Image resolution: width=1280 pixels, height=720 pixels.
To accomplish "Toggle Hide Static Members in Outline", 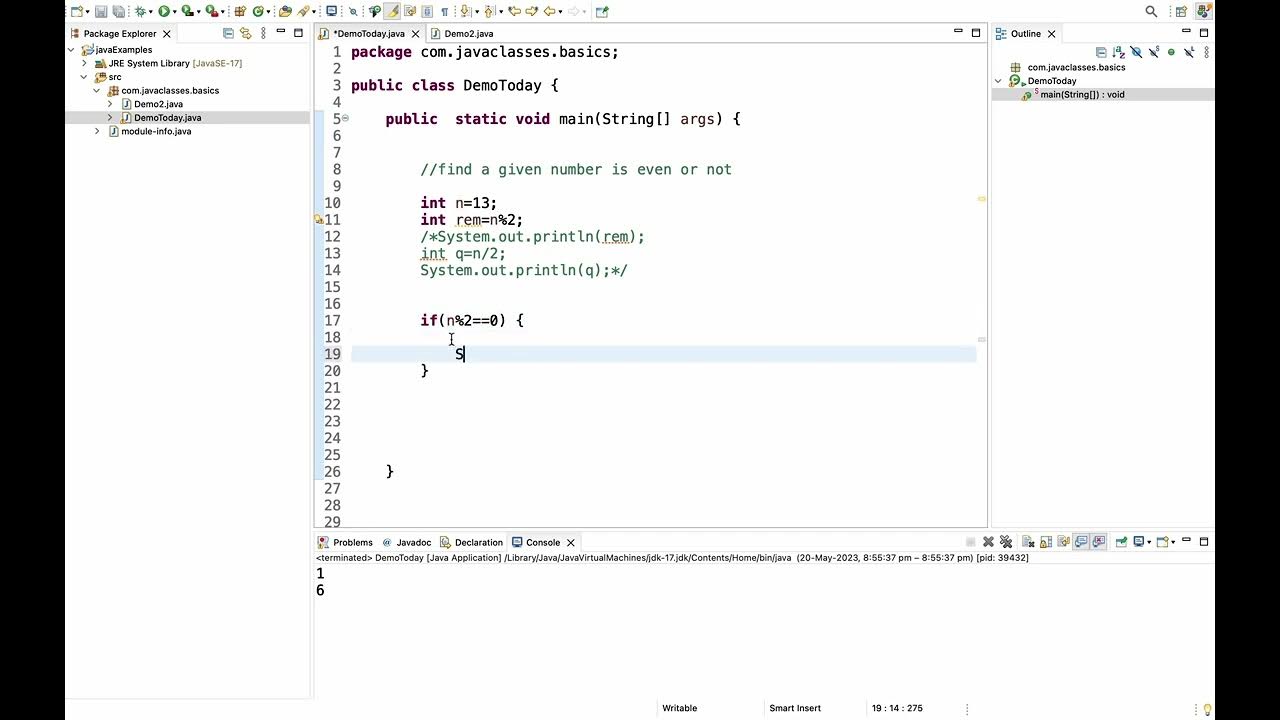I will (x=1154, y=52).
